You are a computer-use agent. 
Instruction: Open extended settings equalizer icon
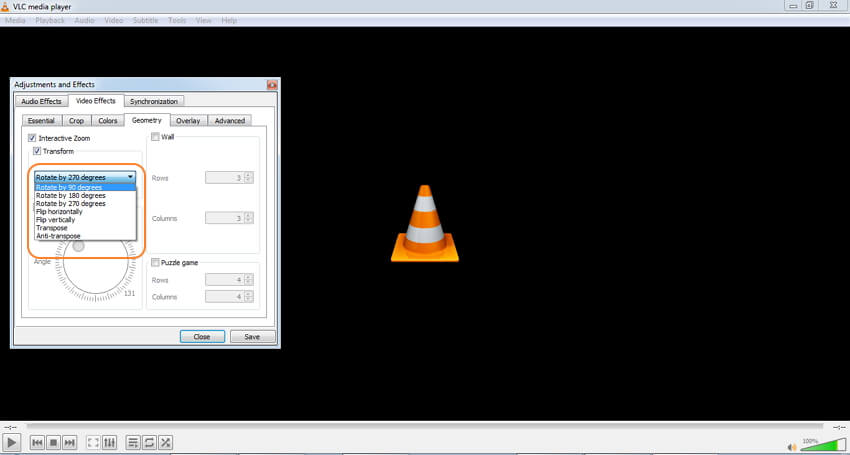pyautogui.click(x=109, y=443)
